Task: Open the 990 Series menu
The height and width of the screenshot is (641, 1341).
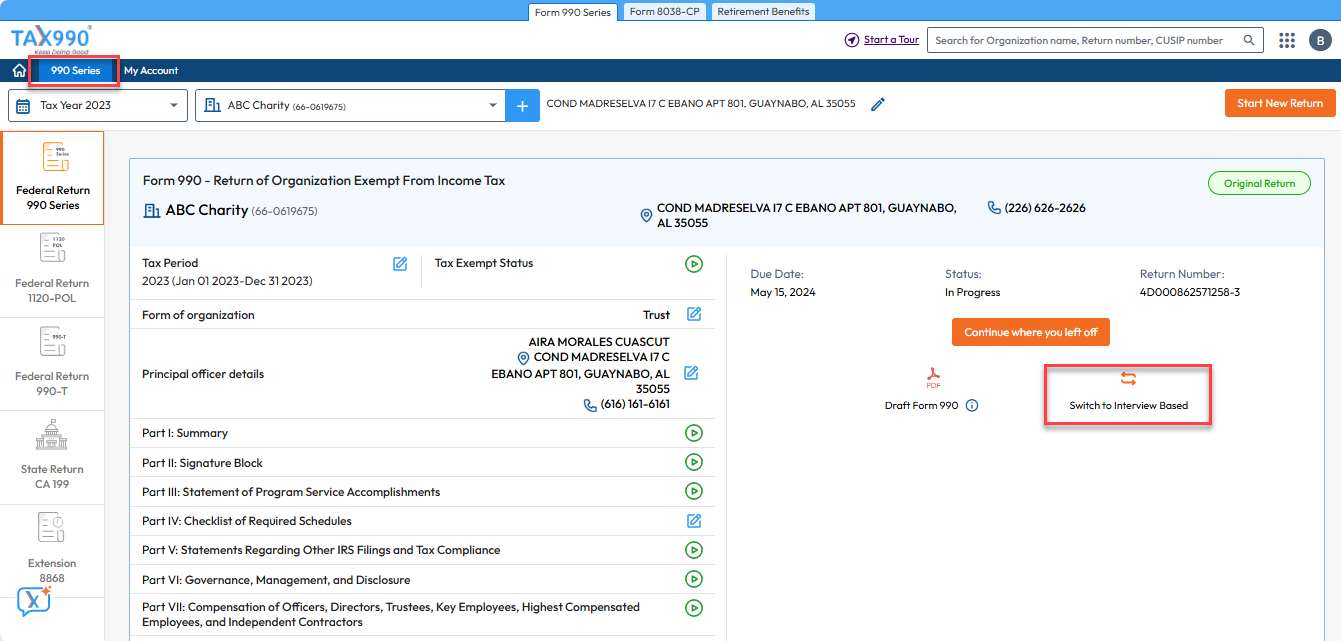Action: 75,71
